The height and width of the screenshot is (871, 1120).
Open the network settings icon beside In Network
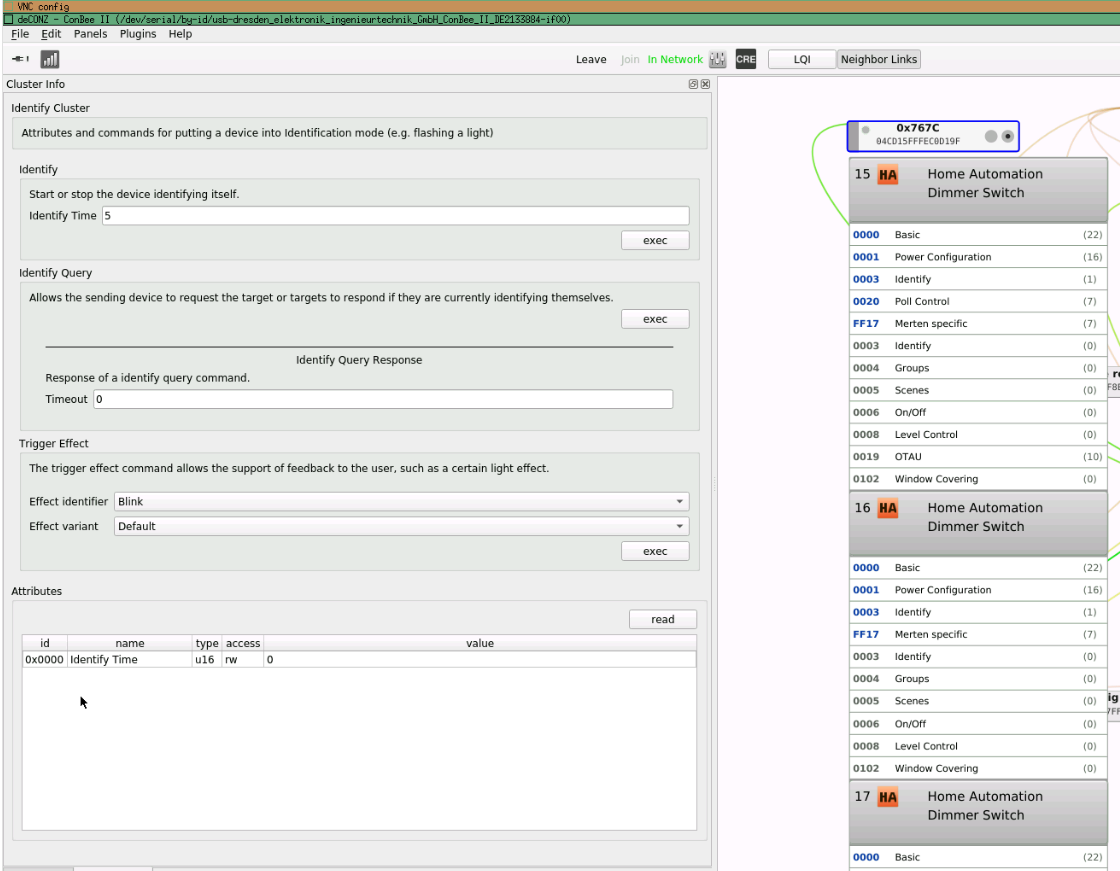click(718, 59)
